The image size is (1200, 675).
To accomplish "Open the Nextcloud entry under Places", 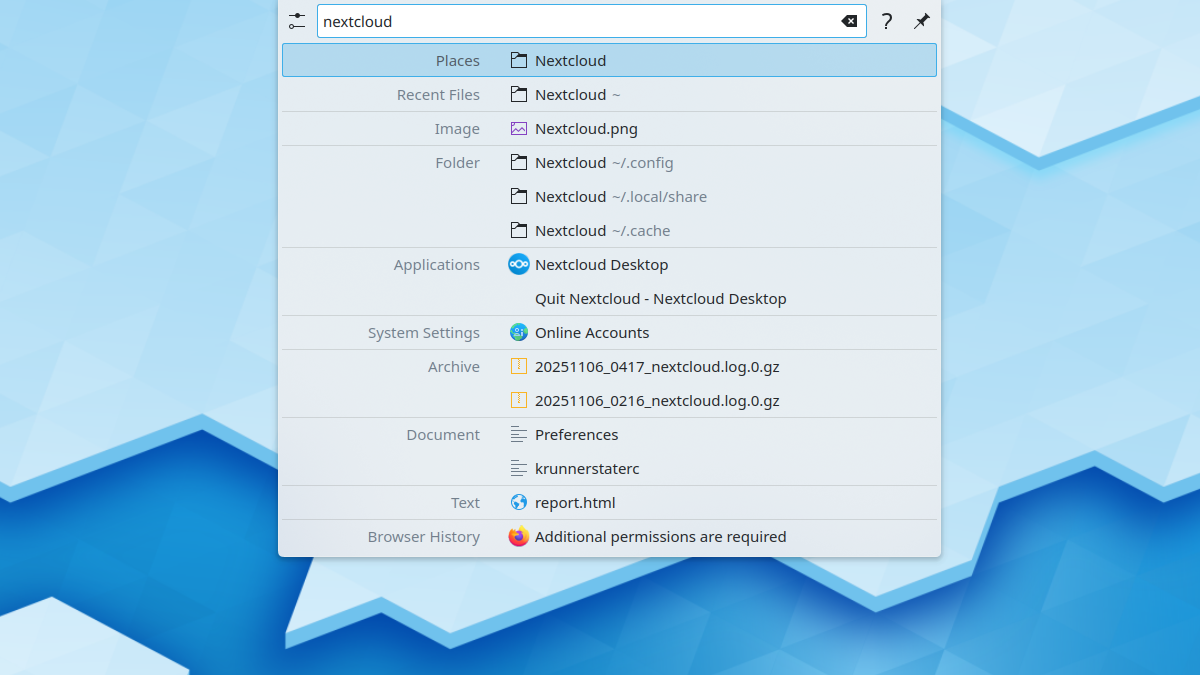I will [572, 60].
